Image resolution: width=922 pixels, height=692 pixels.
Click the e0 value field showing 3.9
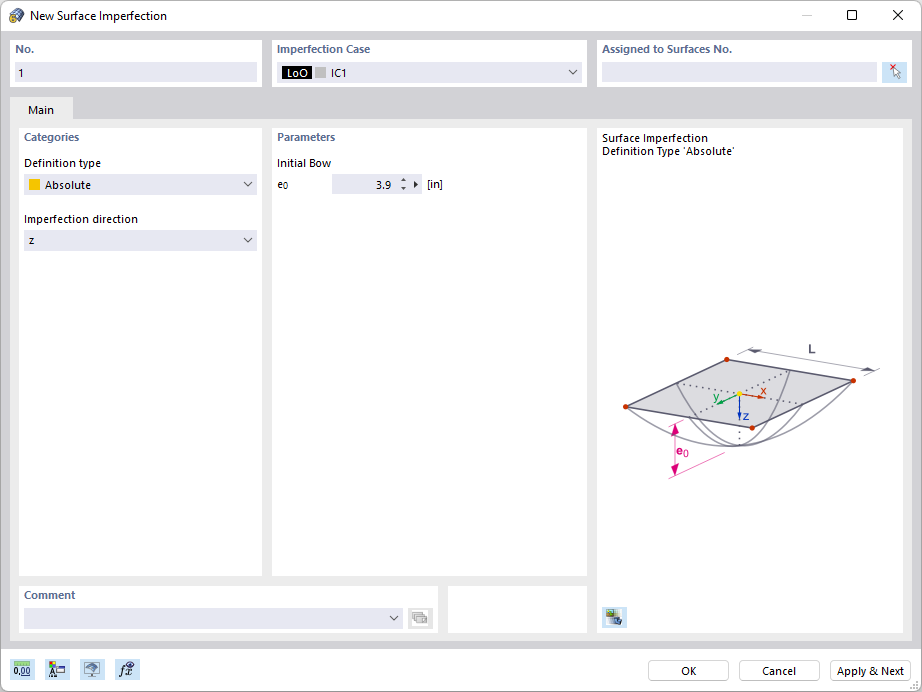pos(365,185)
